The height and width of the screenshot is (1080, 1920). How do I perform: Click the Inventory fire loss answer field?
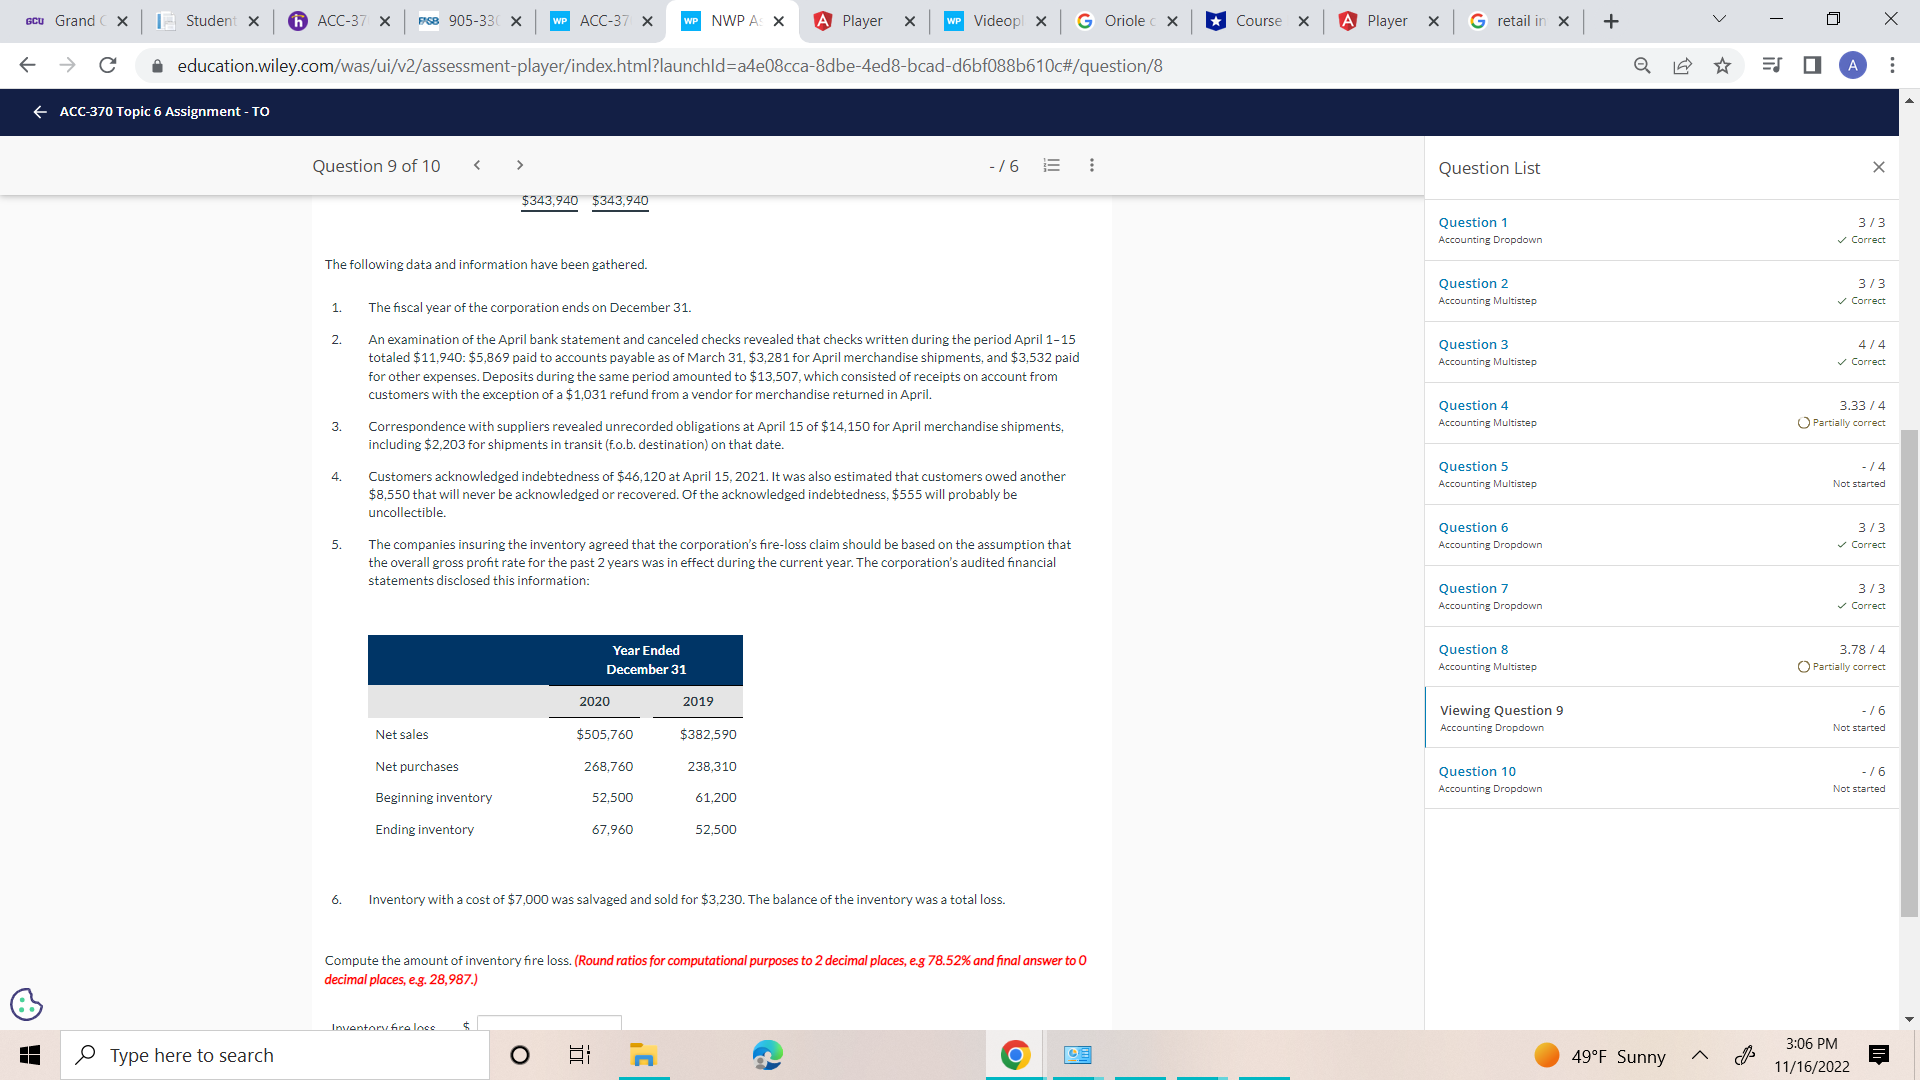click(548, 1025)
